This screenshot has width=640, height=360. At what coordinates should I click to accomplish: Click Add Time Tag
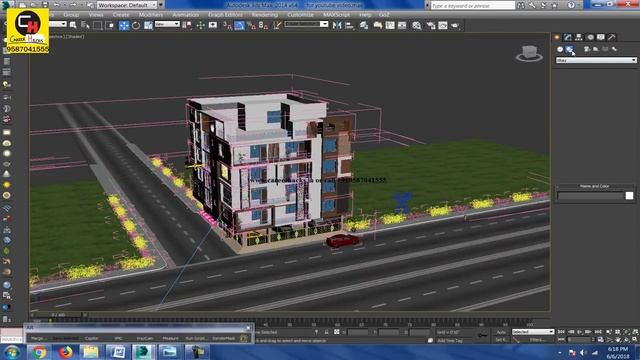450,340
